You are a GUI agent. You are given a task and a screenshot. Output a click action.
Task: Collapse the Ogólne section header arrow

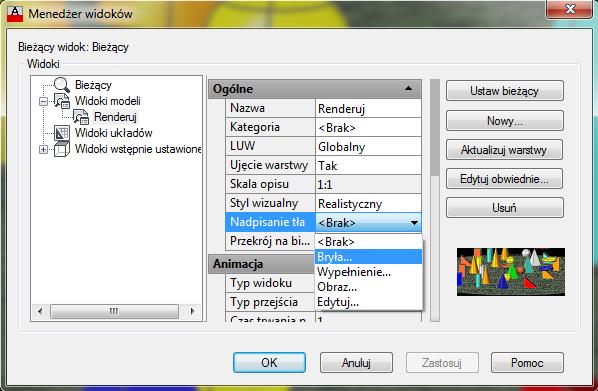click(408, 88)
